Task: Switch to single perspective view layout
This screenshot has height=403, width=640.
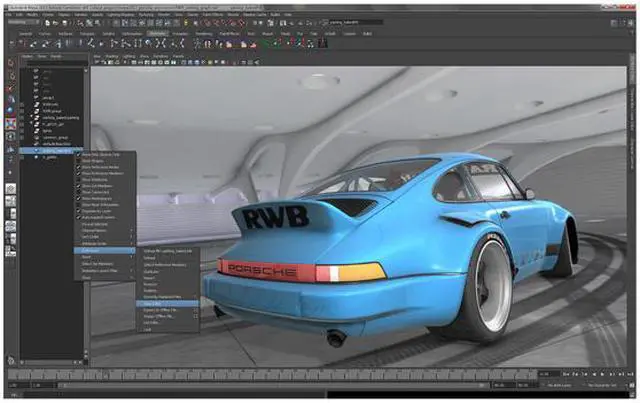Action: pyautogui.click(x=11, y=188)
